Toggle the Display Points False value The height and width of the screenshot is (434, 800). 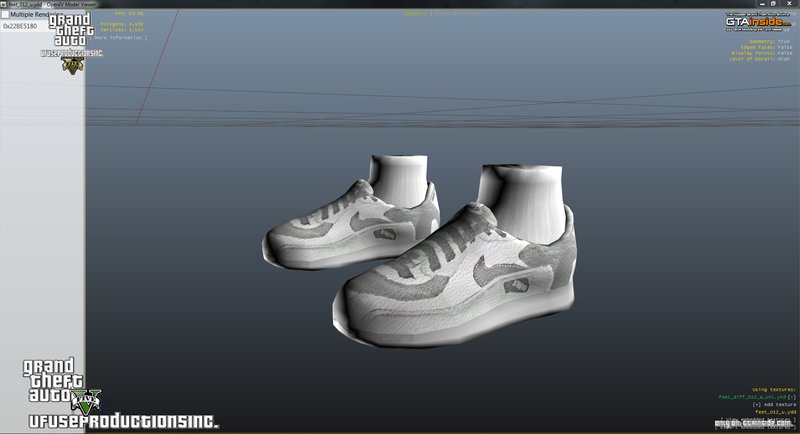[x=785, y=53]
